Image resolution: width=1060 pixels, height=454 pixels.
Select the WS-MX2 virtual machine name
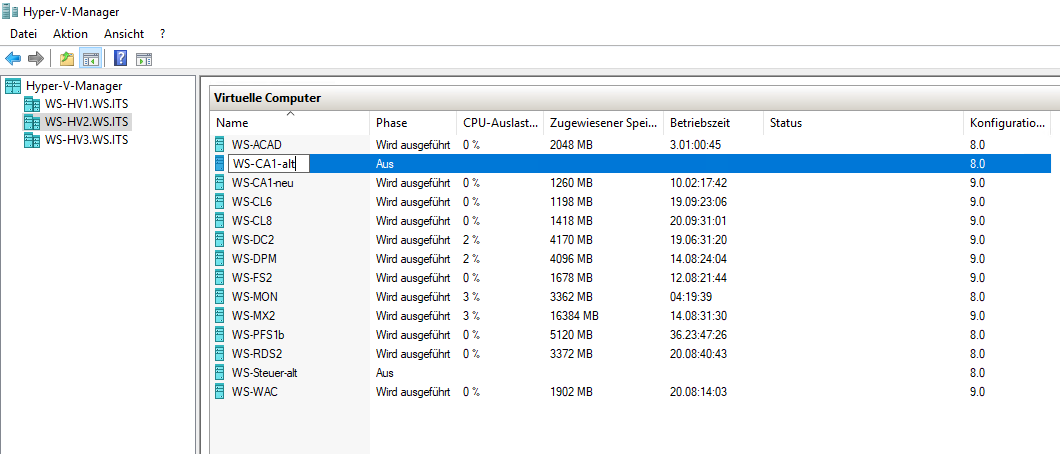coord(253,316)
